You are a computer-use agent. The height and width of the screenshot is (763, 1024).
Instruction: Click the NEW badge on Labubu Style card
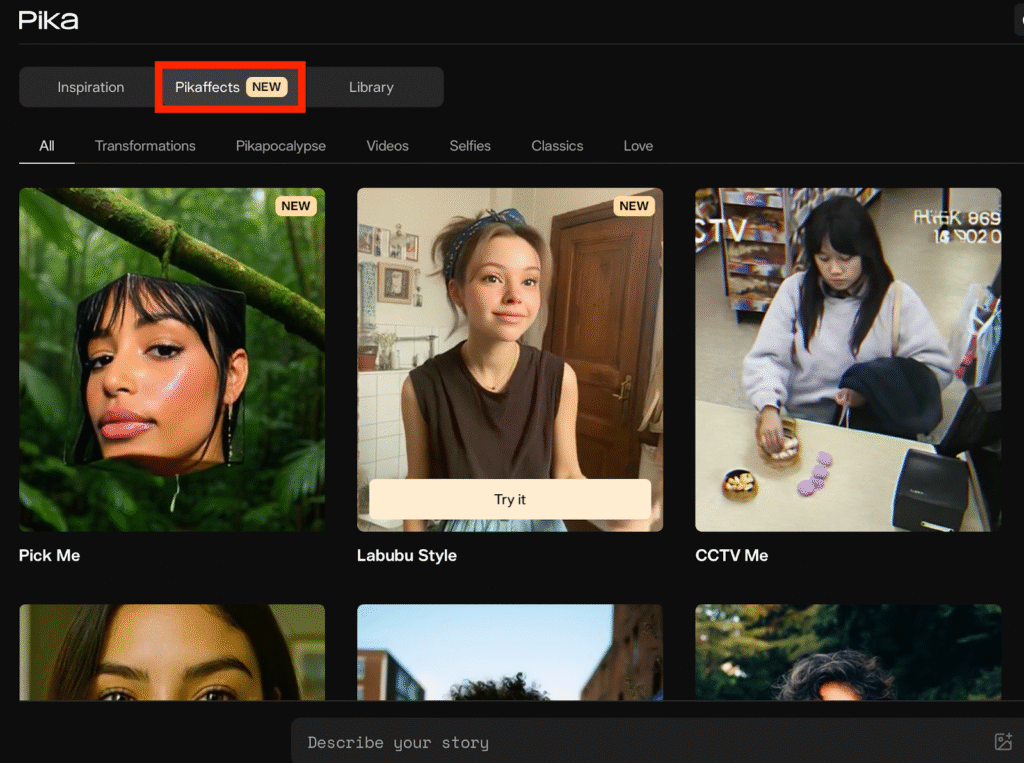[634, 206]
